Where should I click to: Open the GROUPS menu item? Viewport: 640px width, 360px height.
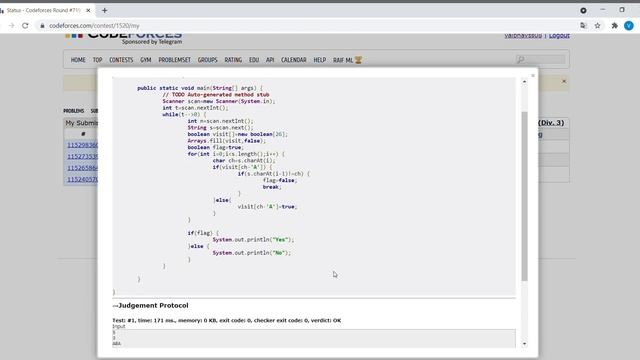tap(207, 60)
